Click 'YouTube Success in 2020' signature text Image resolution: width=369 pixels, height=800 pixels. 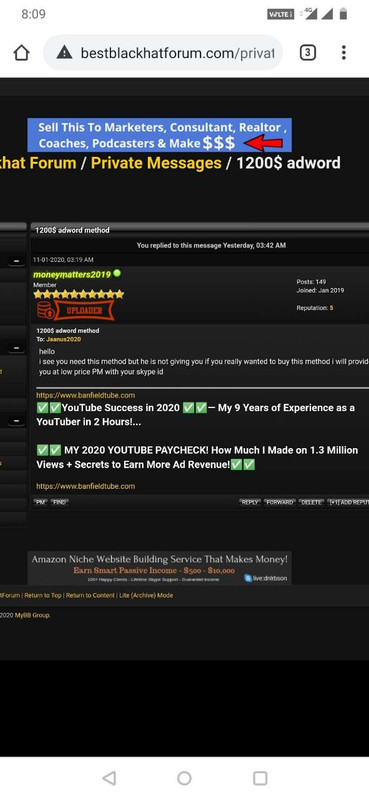(120, 408)
